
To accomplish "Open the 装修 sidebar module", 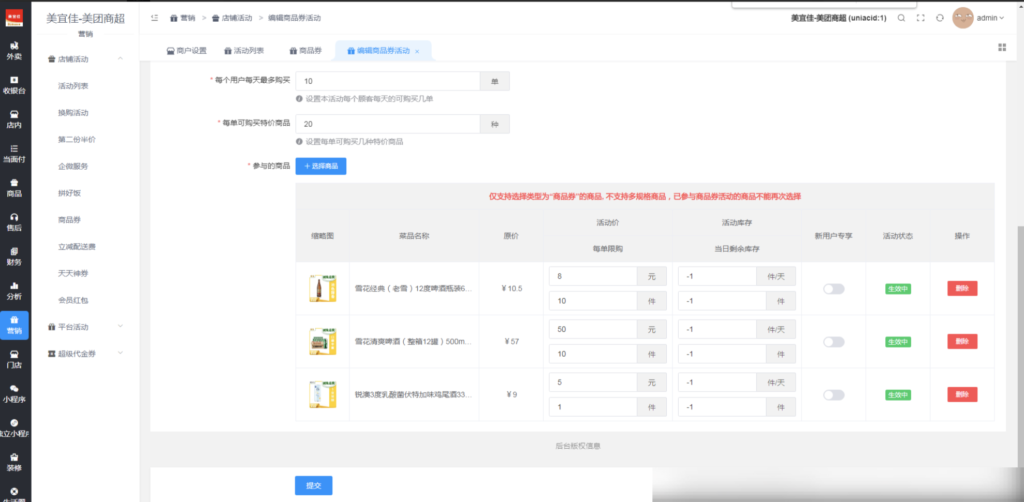I will pyautogui.click(x=14, y=462).
